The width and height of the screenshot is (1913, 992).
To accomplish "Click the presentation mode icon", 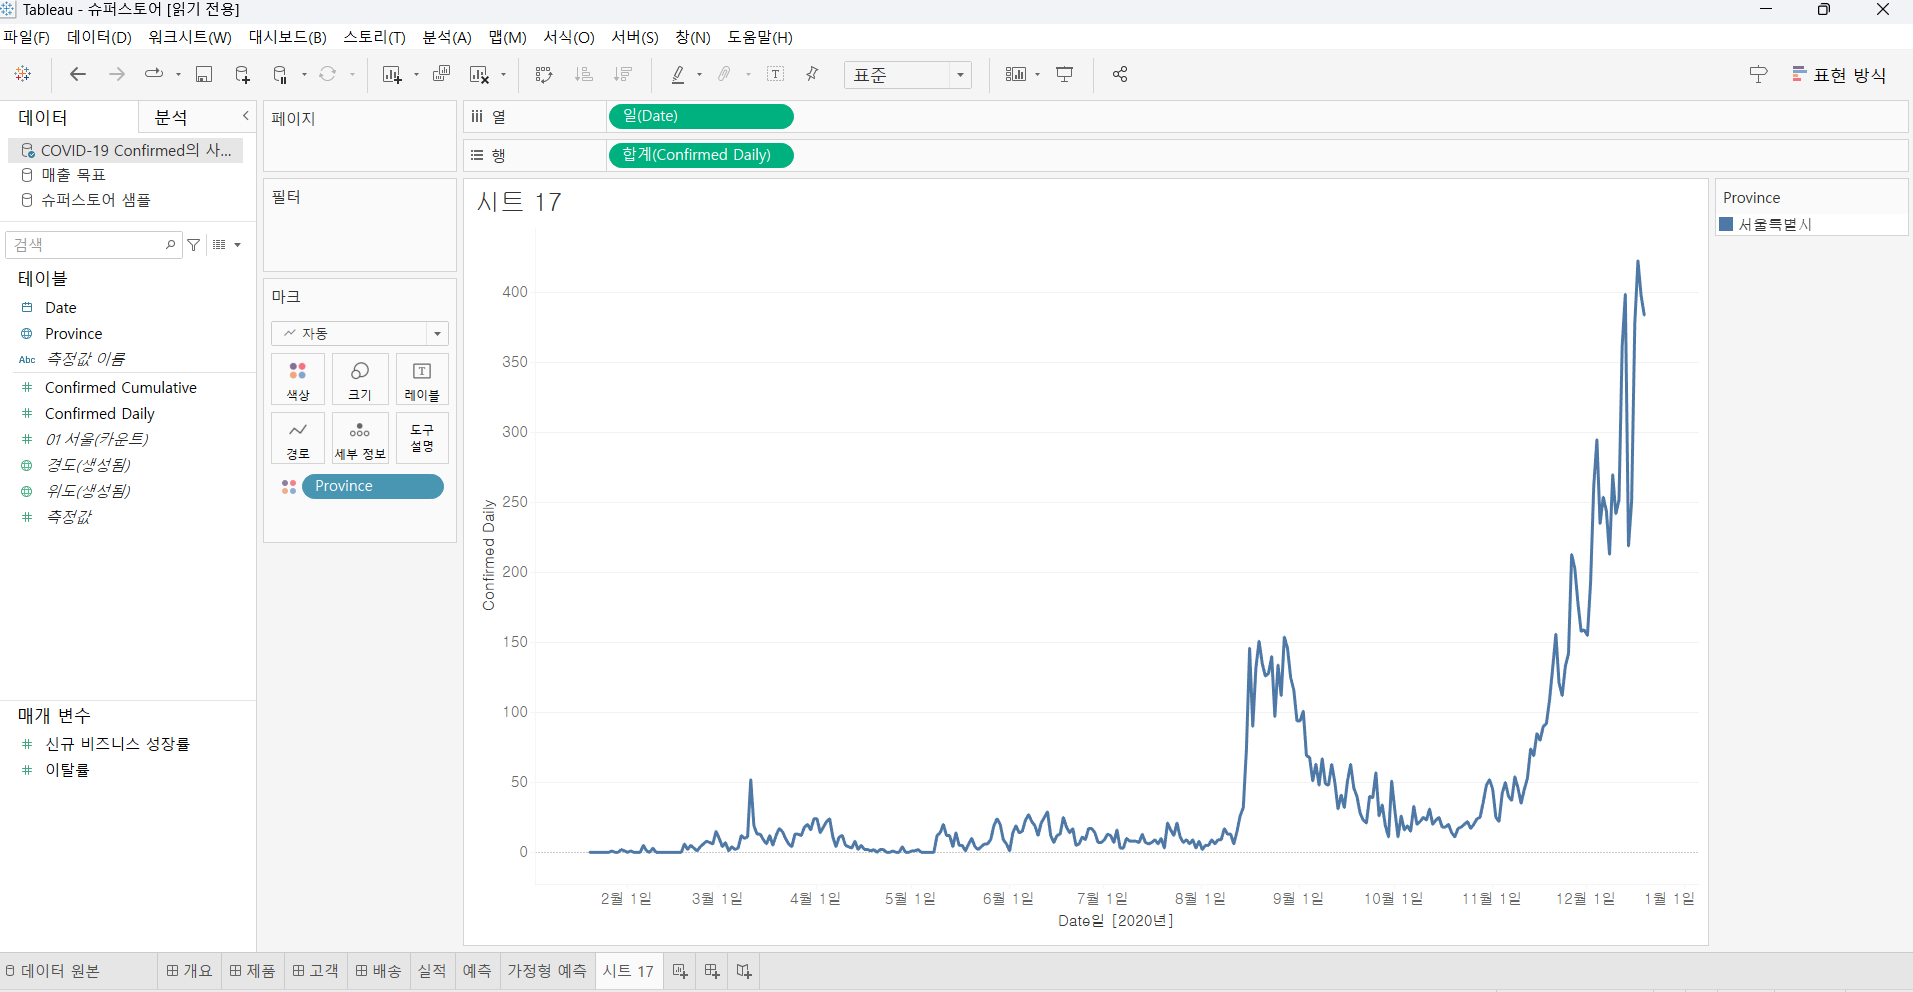I will click(x=1065, y=74).
